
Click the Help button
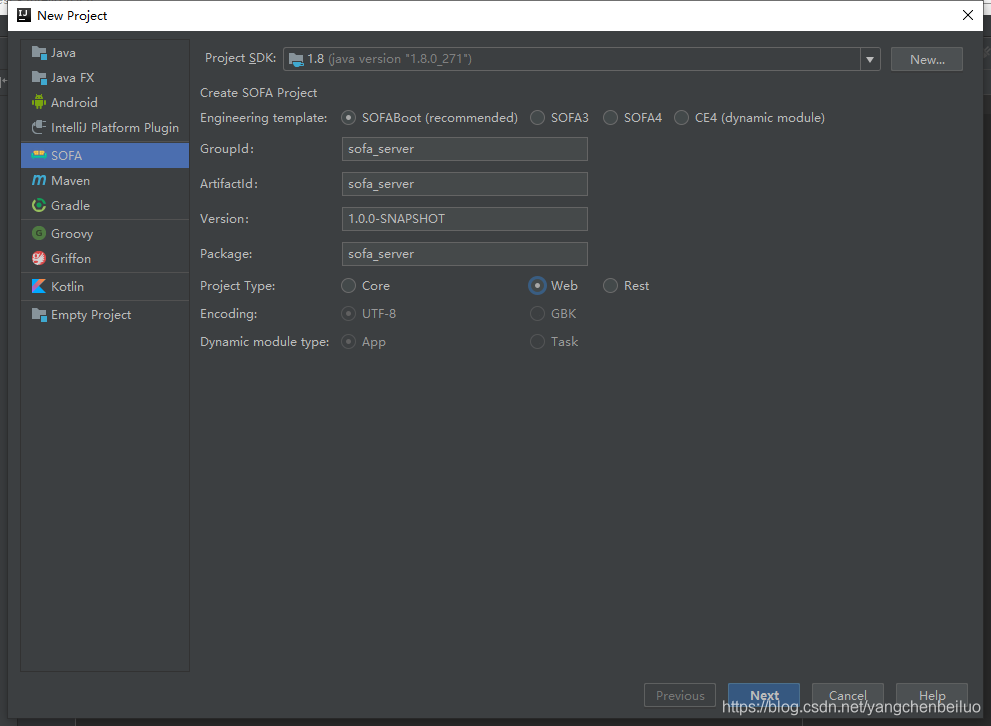[932, 695]
